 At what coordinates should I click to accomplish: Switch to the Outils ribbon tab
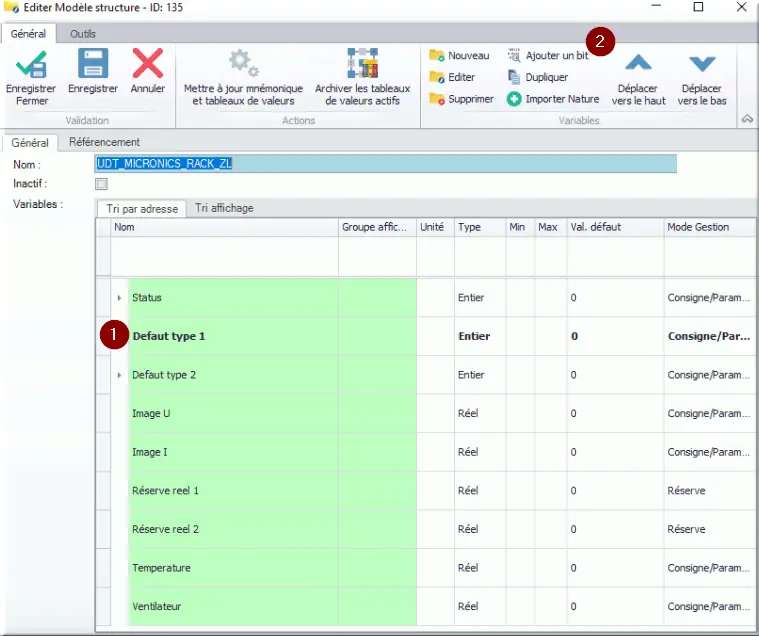[83, 34]
